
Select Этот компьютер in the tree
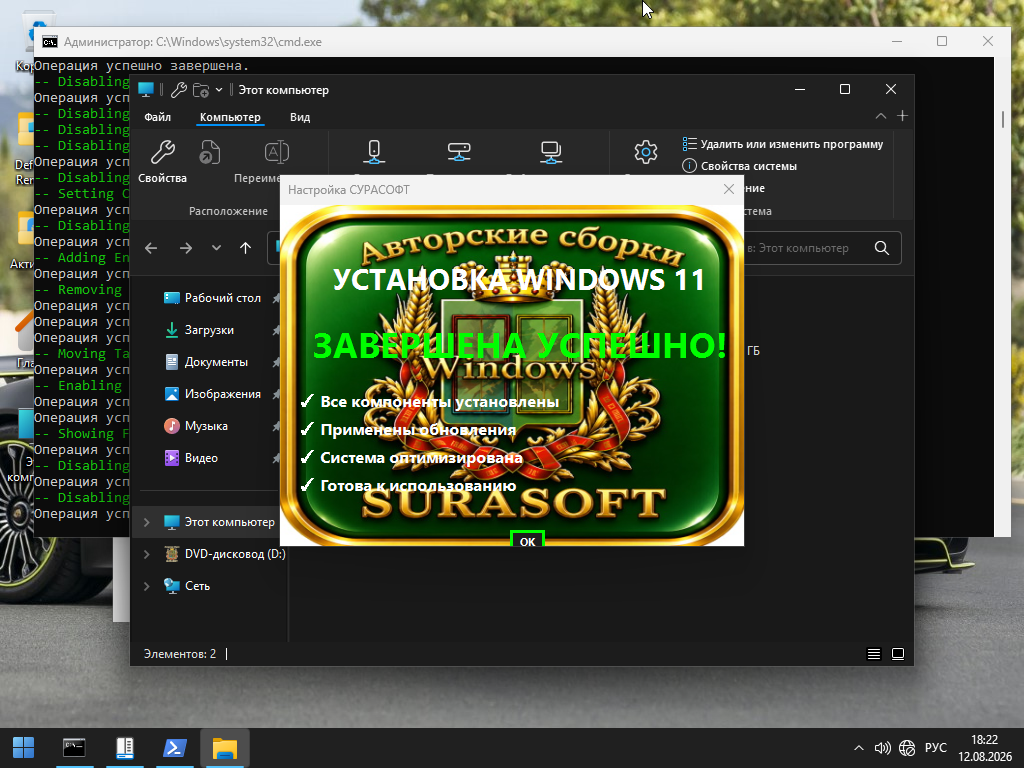coord(219,522)
